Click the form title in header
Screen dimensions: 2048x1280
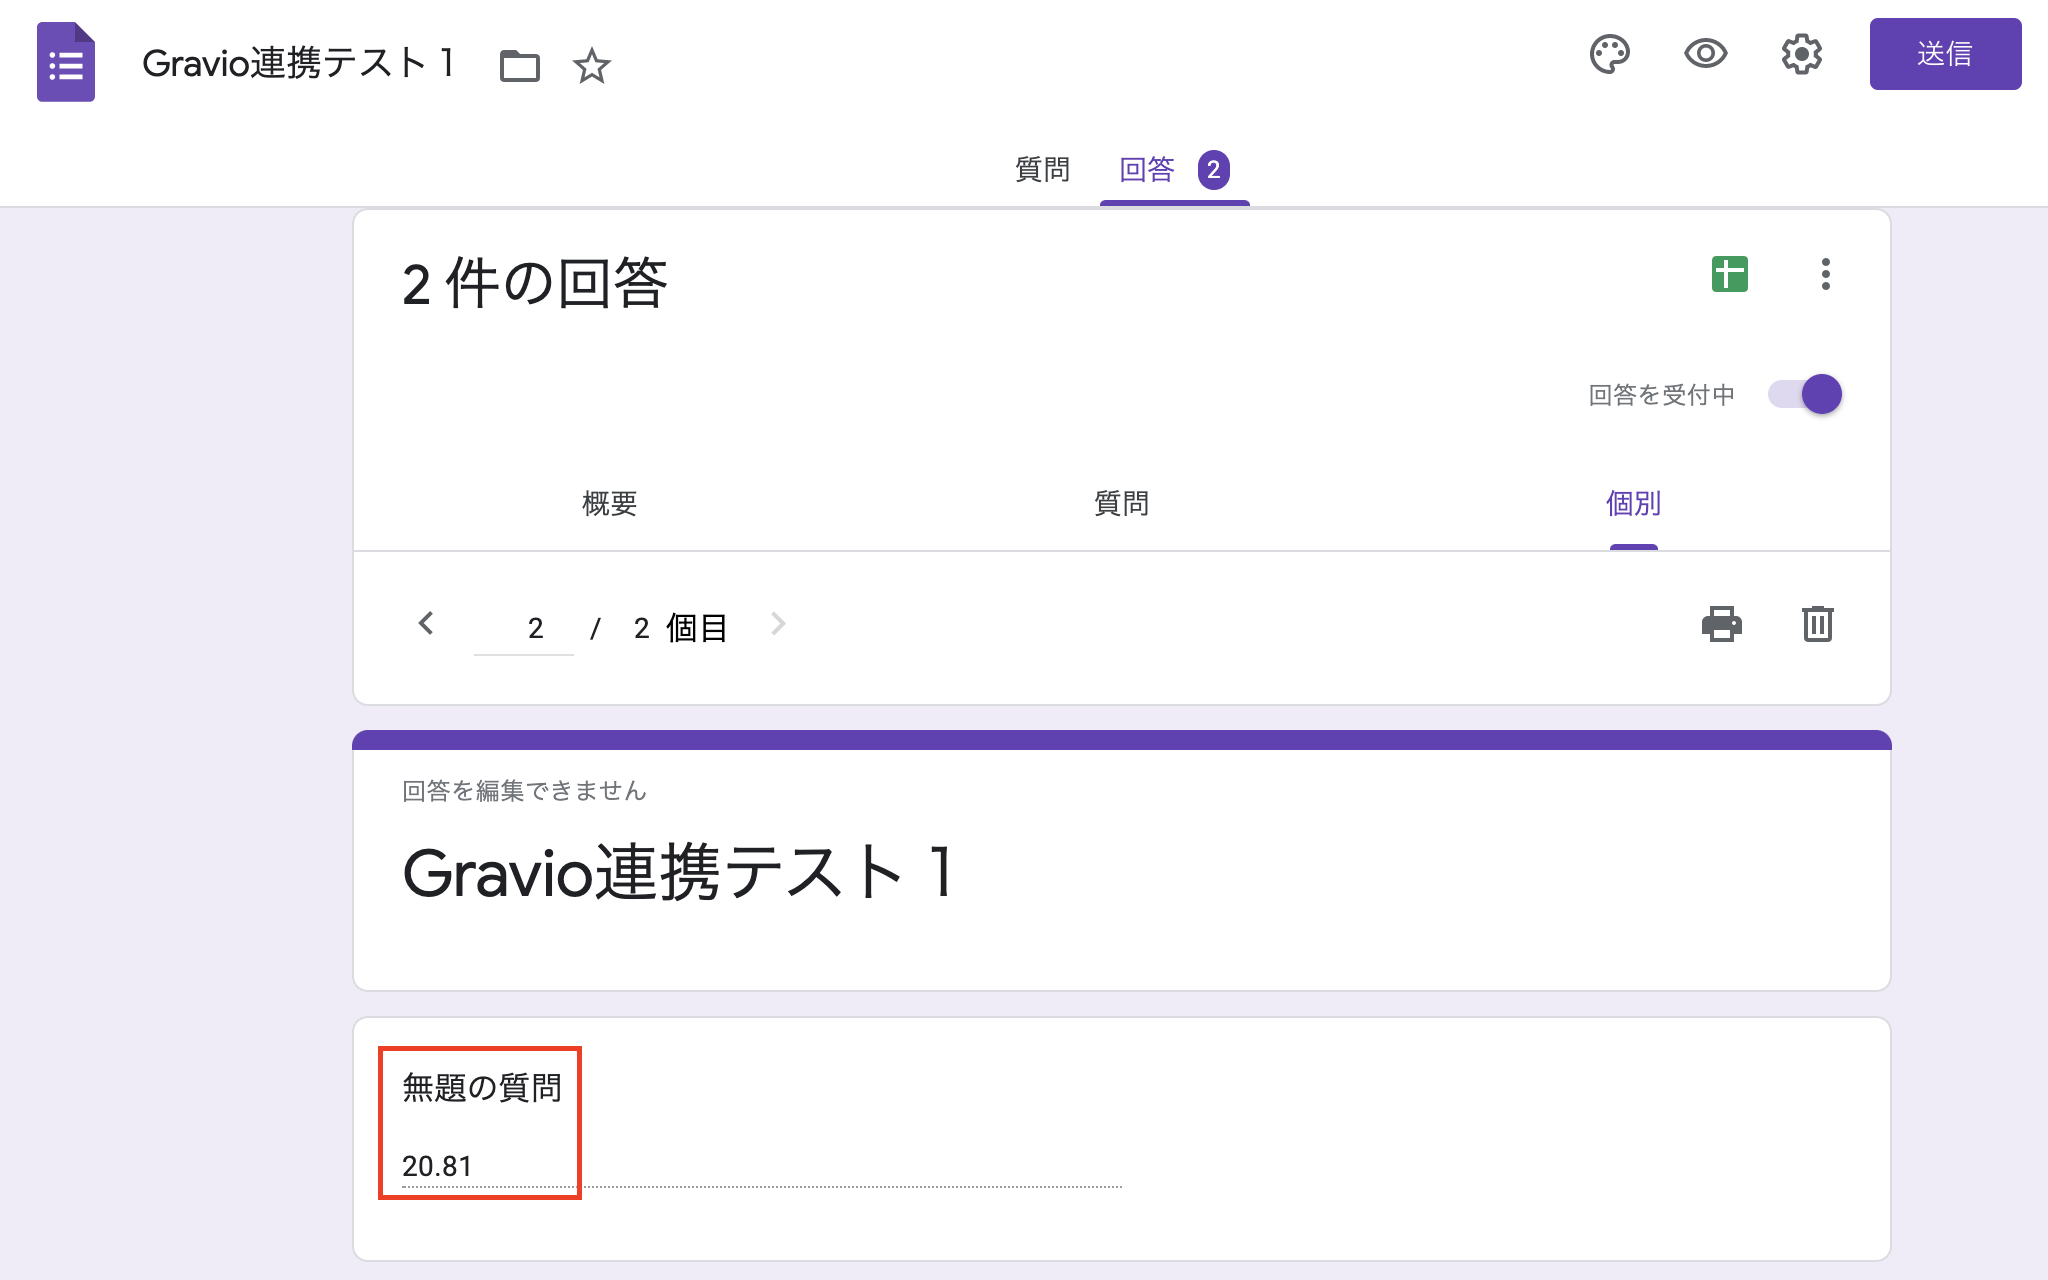click(x=299, y=64)
